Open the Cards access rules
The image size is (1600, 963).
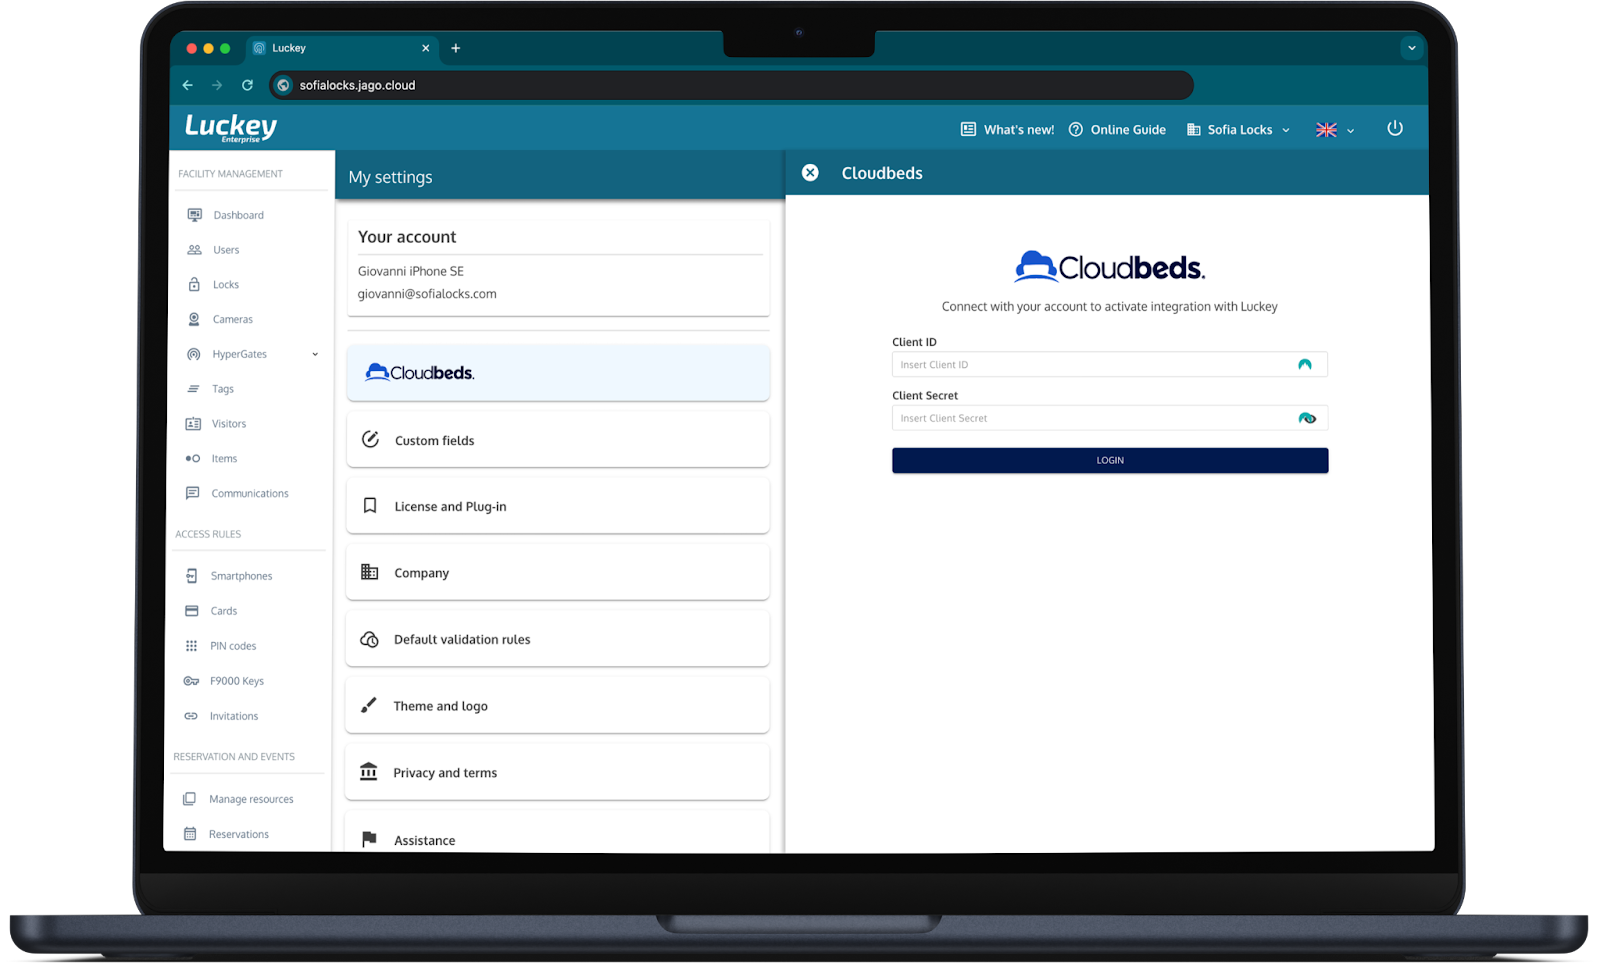pyautogui.click(x=223, y=611)
